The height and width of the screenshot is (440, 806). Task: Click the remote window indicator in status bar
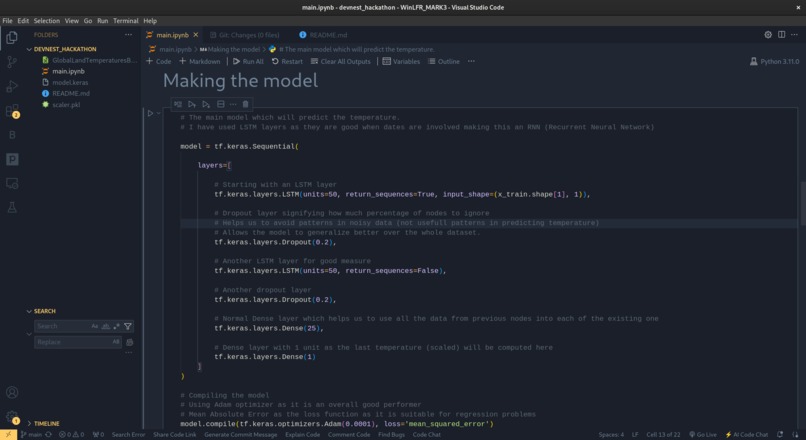point(8,434)
